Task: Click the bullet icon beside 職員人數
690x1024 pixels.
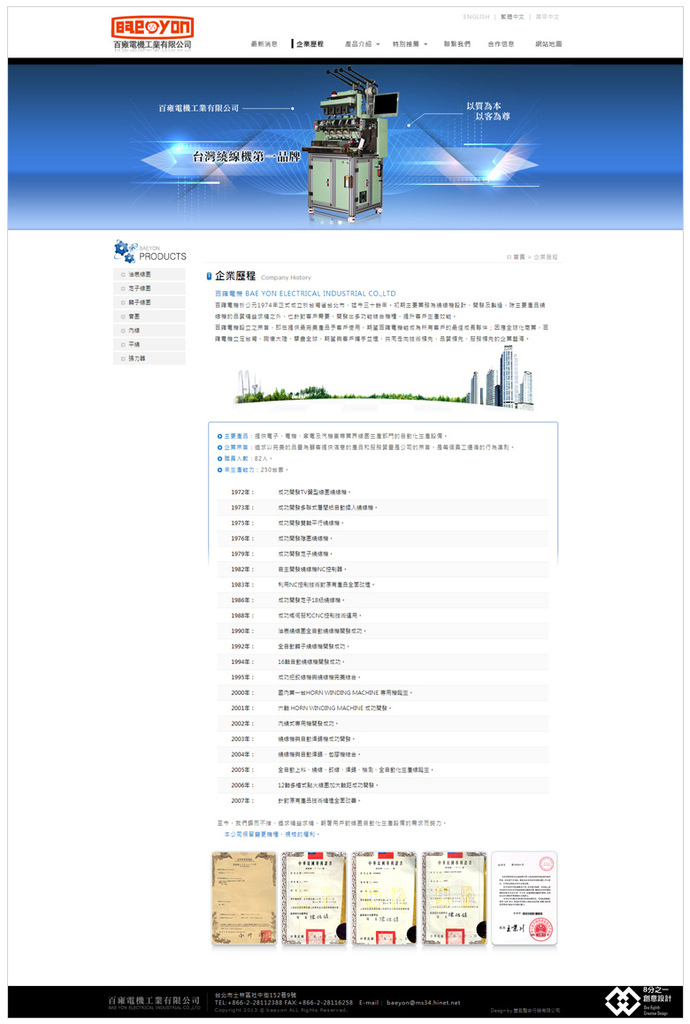Action: pos(220,458)
